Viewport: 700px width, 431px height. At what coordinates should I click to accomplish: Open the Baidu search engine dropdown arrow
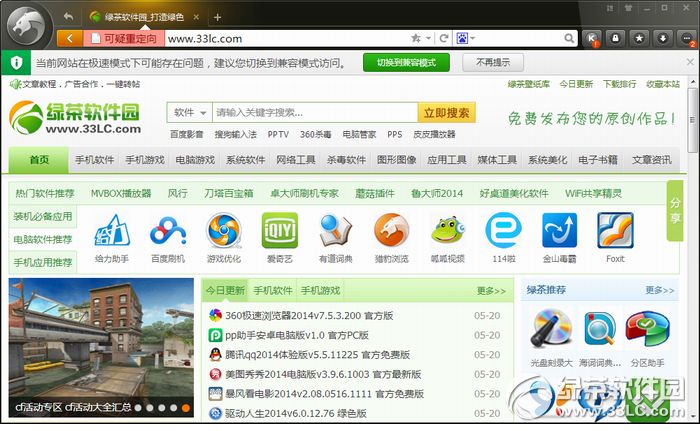coord(473,38)
